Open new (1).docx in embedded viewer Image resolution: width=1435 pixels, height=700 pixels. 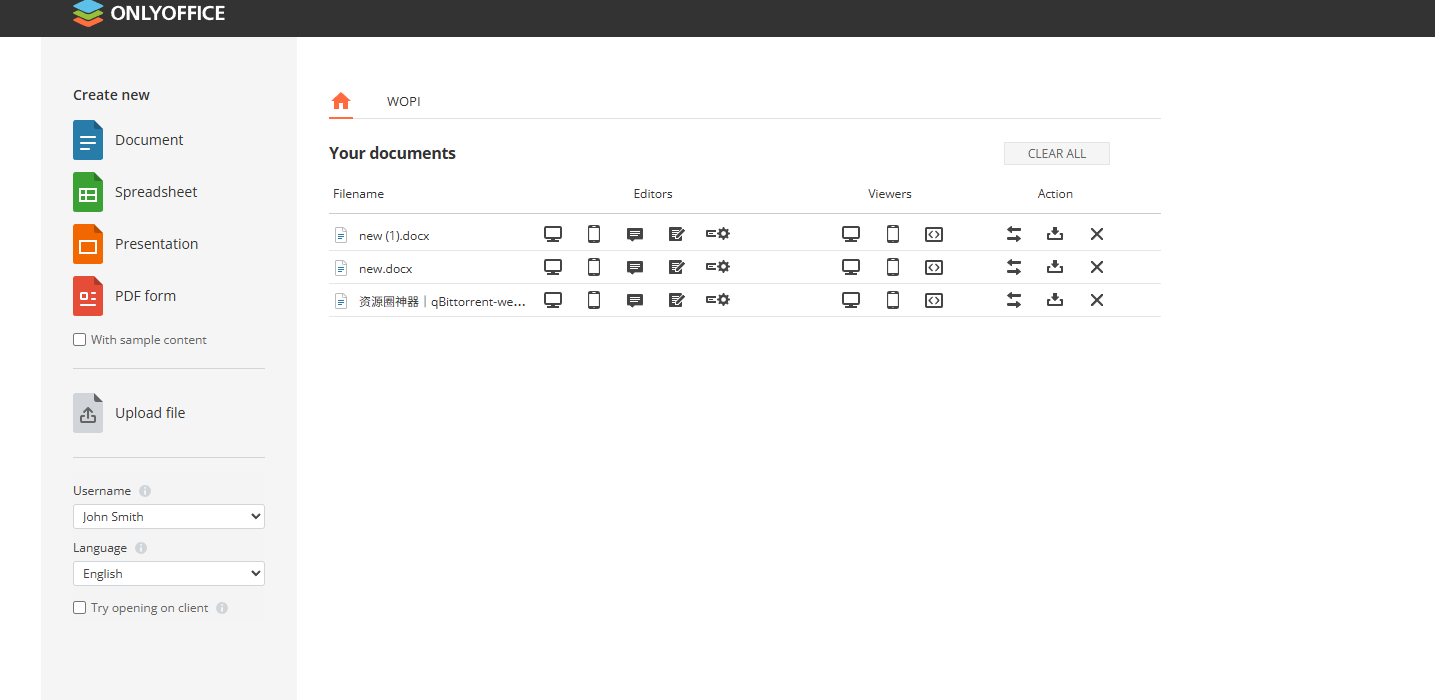(x=934, y=235)
